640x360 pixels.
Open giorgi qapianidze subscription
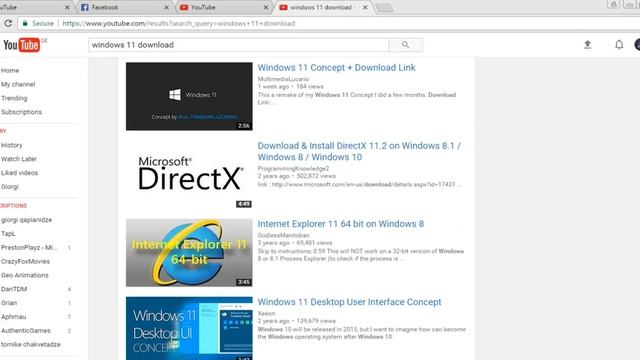[x=27, y=220]
